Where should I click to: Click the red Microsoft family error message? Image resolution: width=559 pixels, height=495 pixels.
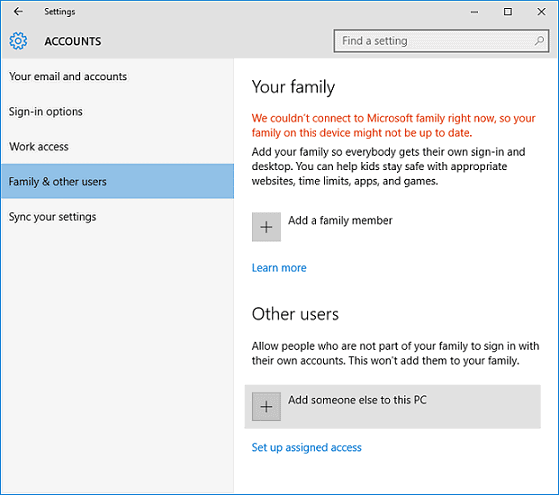click(x=394, y=125)
